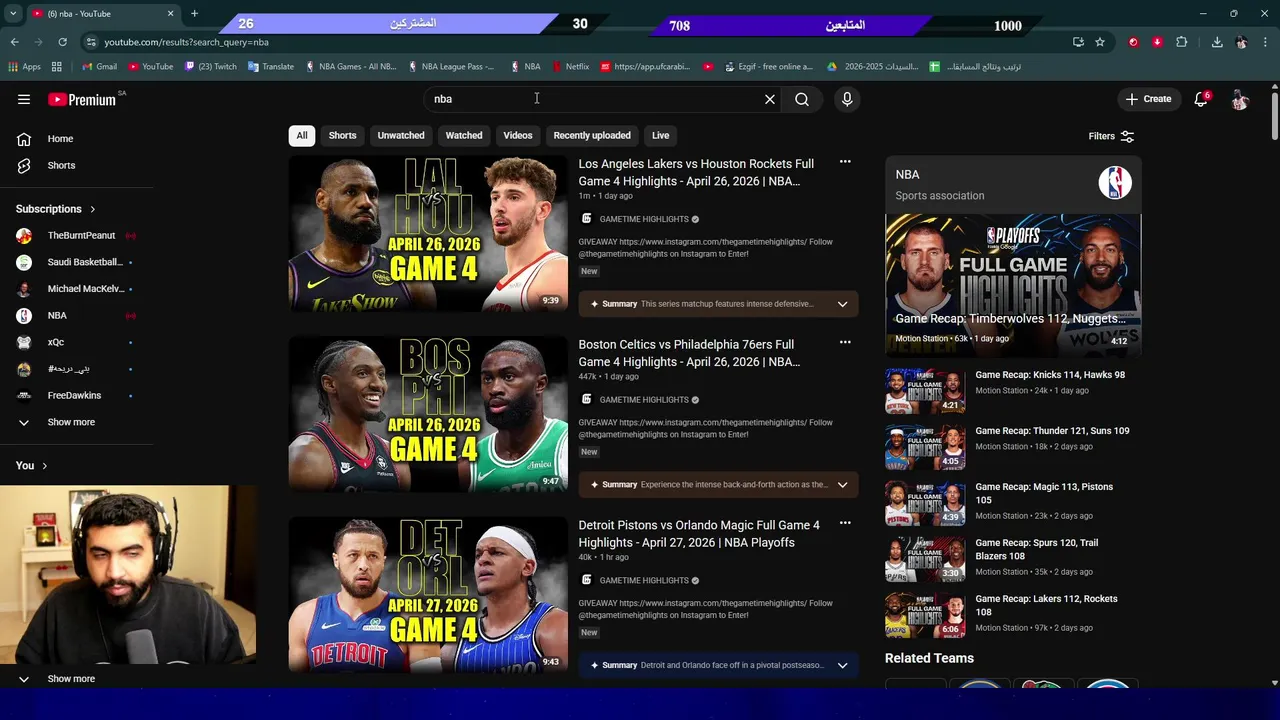The image size is (1280, 720).
Task: Open Los Angeles Lakers vs Houston Rockets title
Action: click(696, 172)
